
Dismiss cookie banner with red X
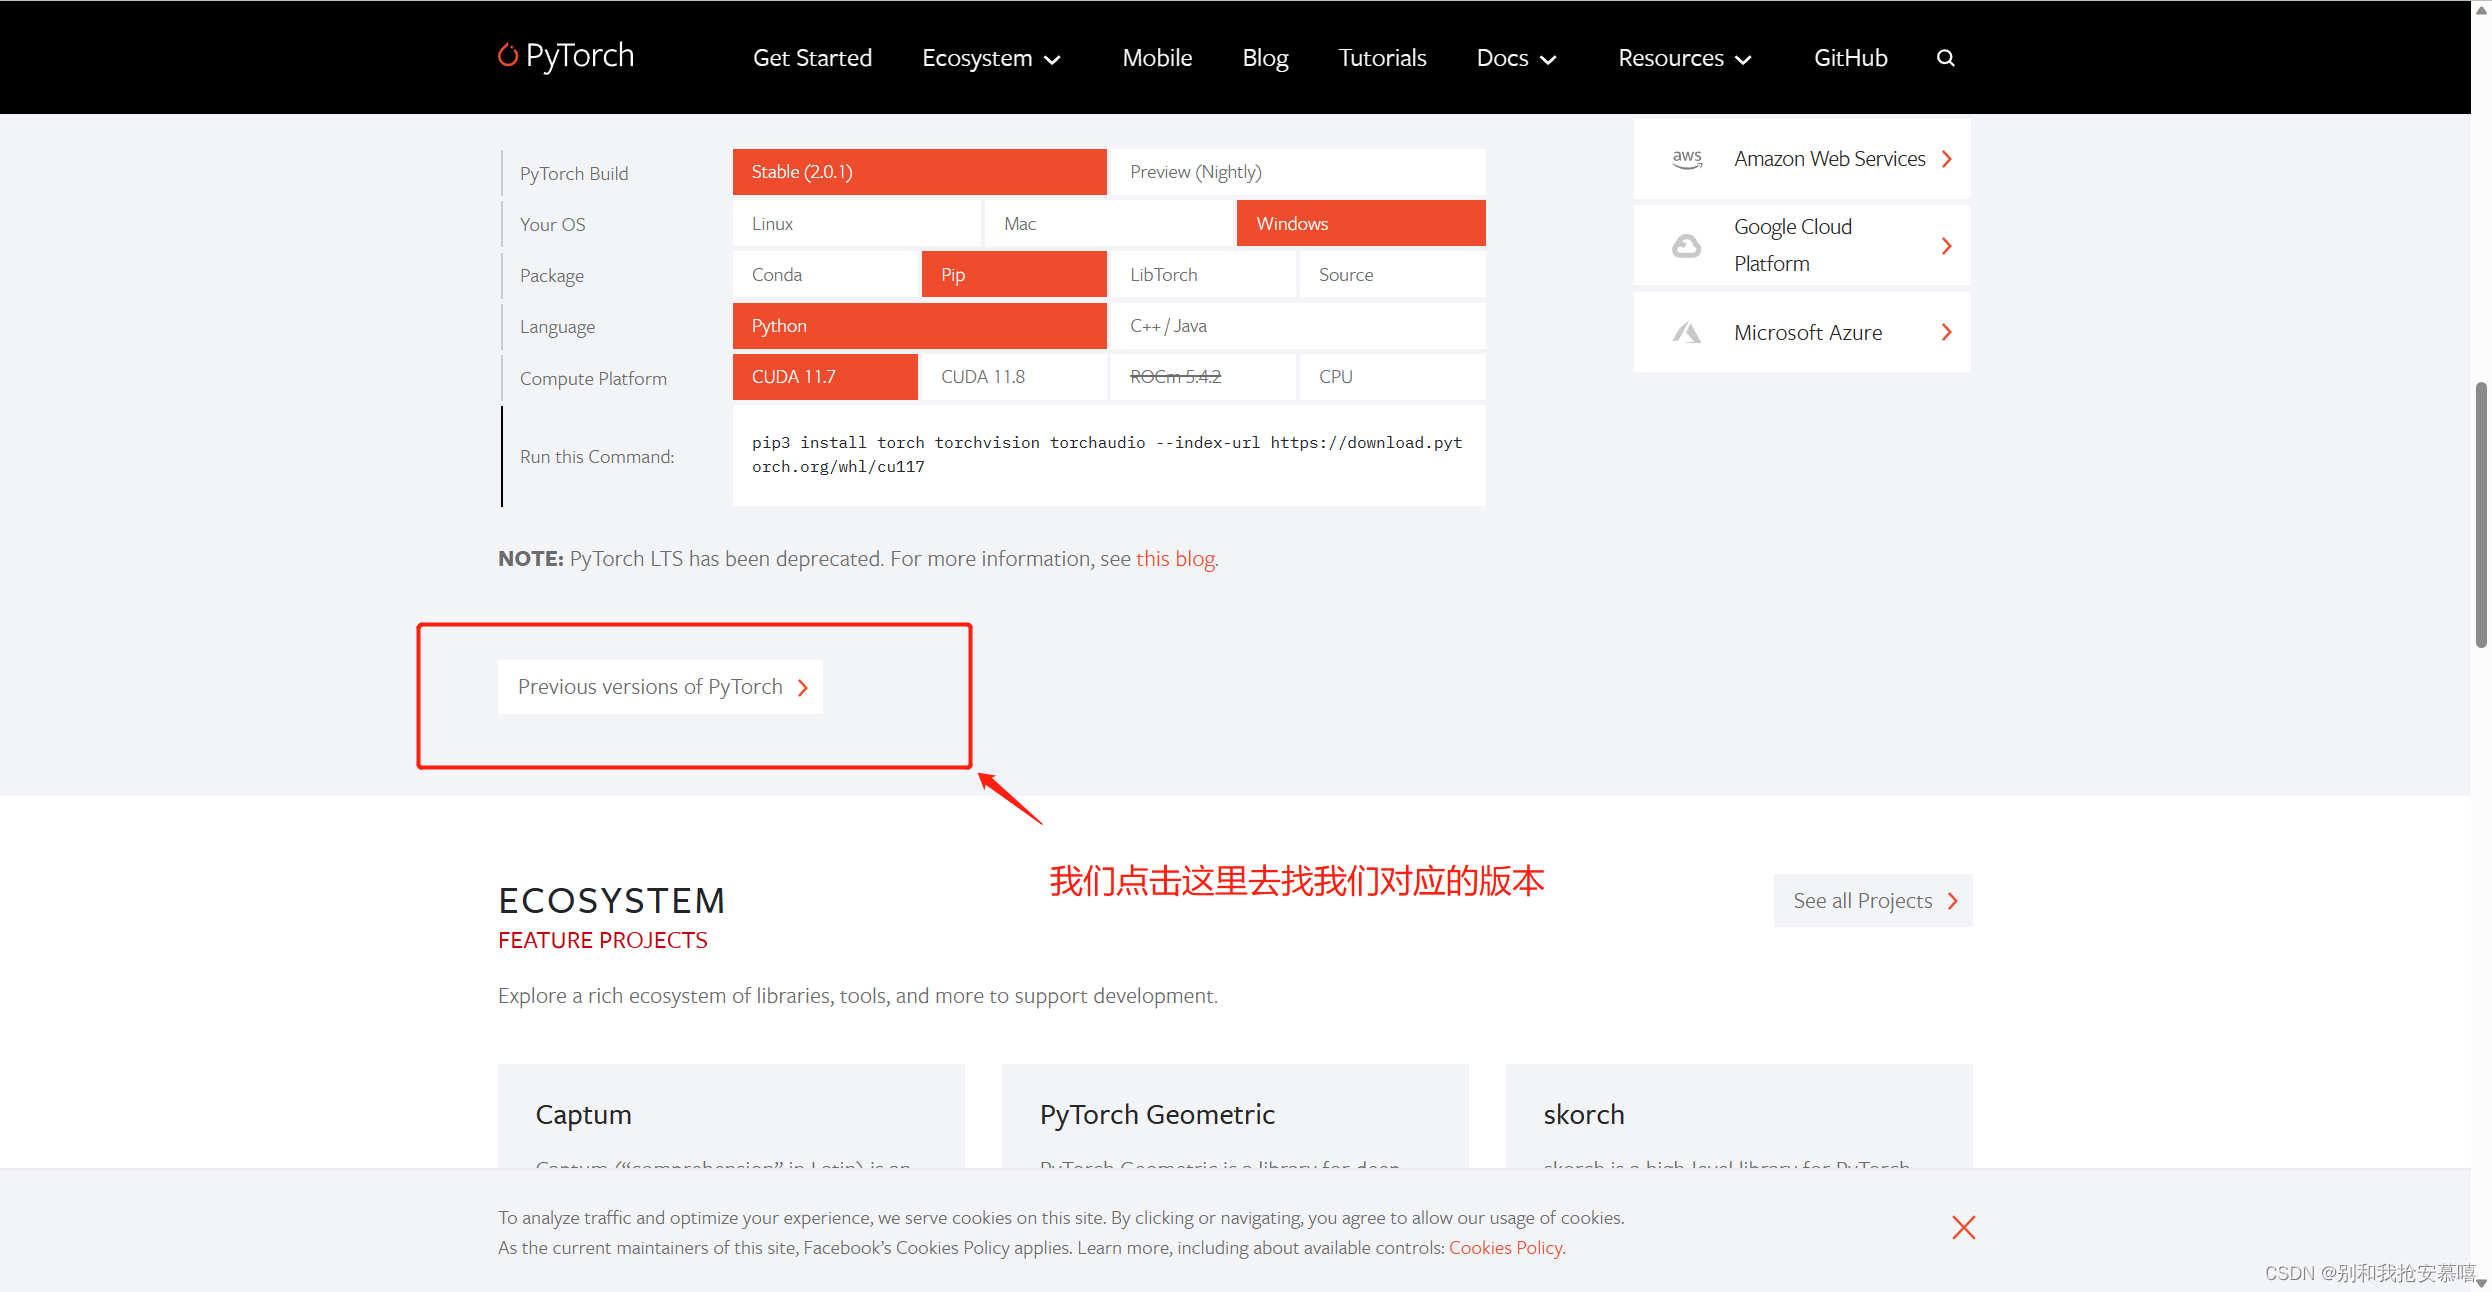click(1963, 1227)
